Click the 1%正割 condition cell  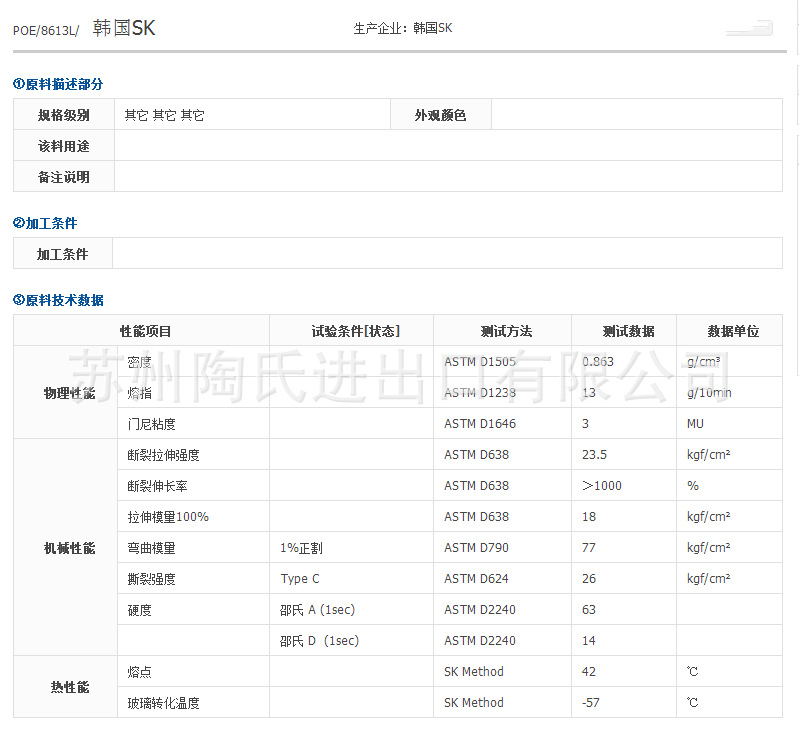352,547
